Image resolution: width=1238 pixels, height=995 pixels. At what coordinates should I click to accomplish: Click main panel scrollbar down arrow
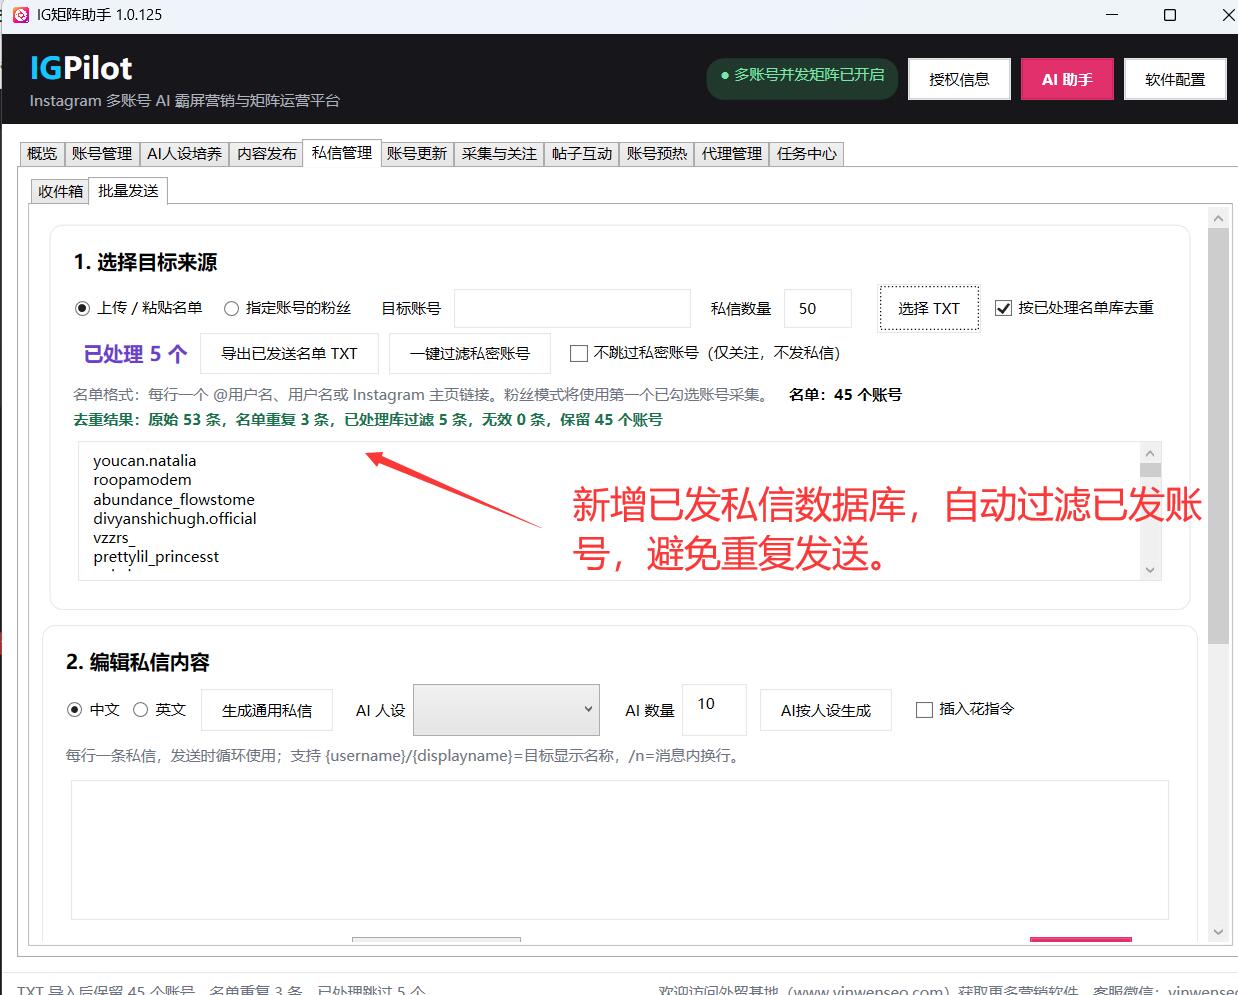[1218, 932]
